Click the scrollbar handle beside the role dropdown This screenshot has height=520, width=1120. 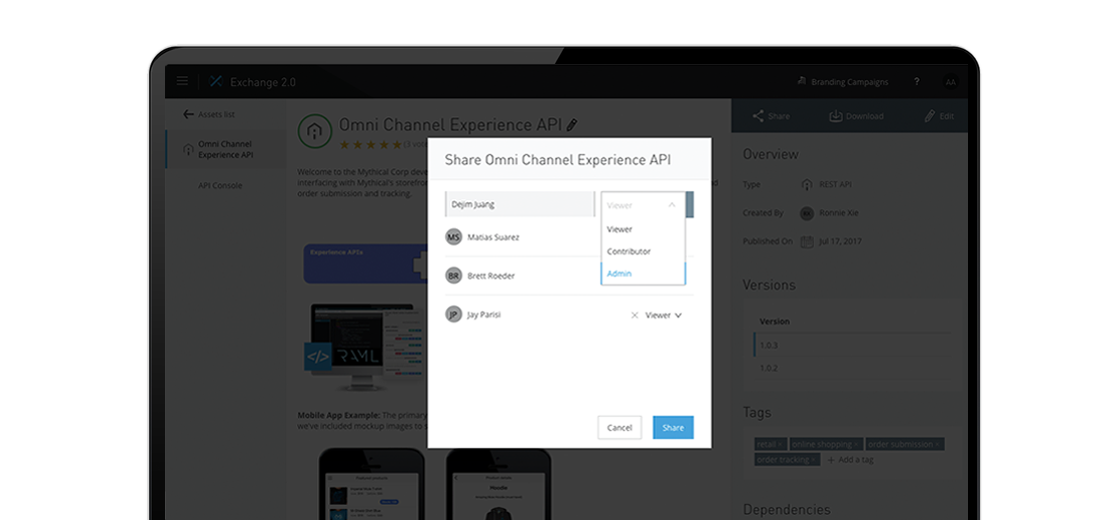click(x=690, y=204)
